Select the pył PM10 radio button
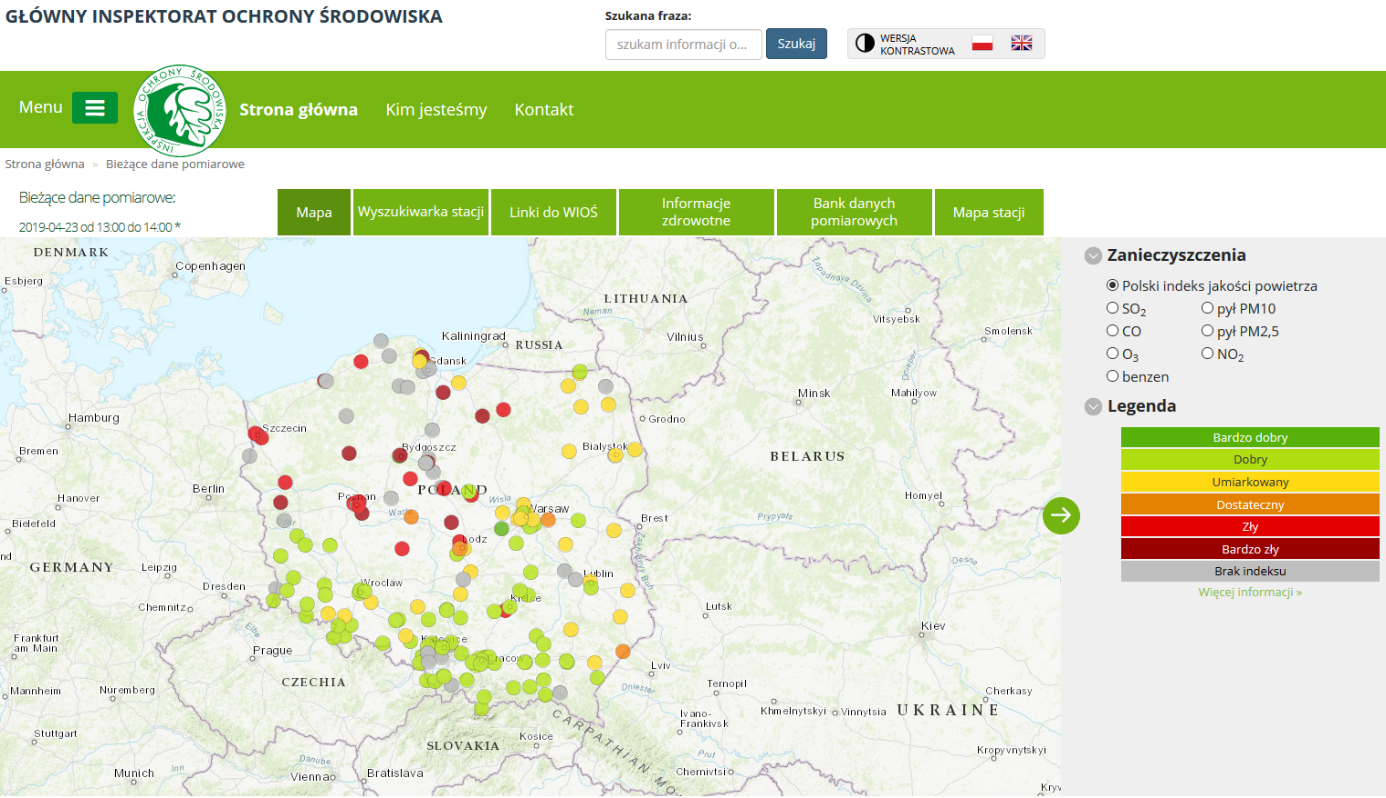Image resolution: width=1386 pixels, height=798 pixels. [x=1207, y=308]
